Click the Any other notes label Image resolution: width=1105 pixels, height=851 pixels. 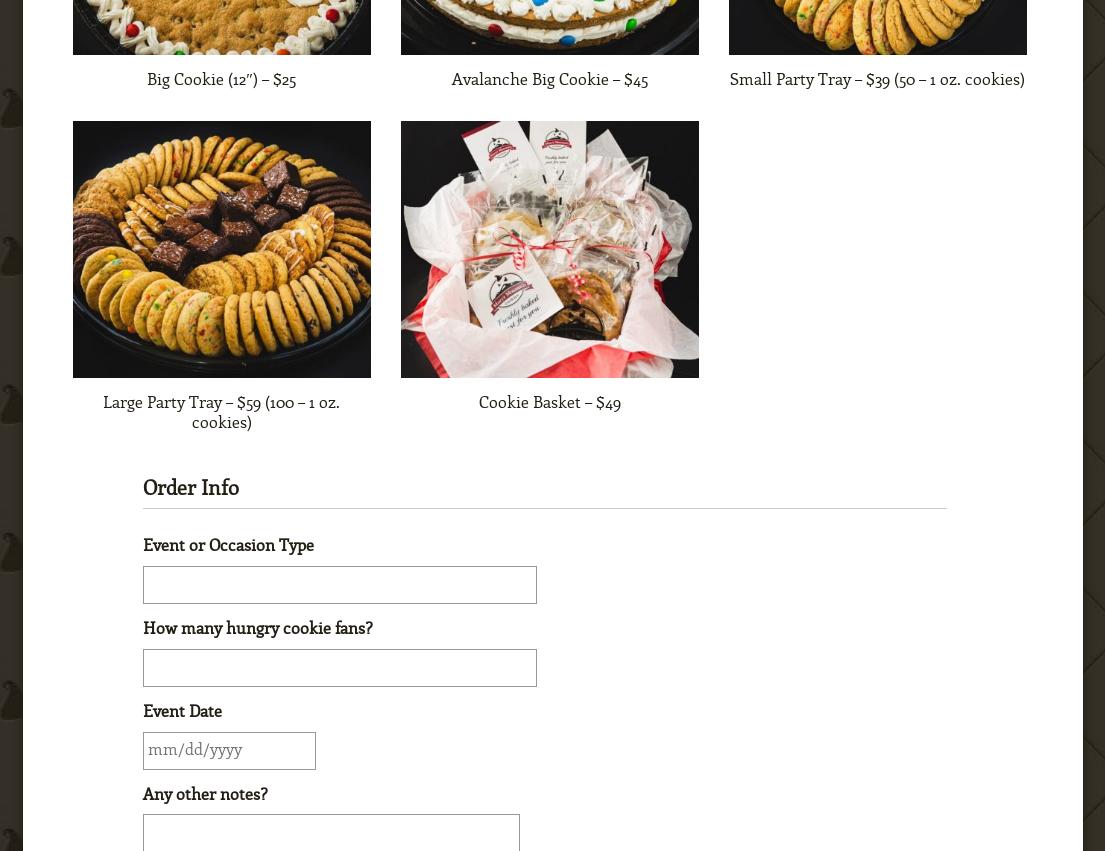[x=205, y=794]
